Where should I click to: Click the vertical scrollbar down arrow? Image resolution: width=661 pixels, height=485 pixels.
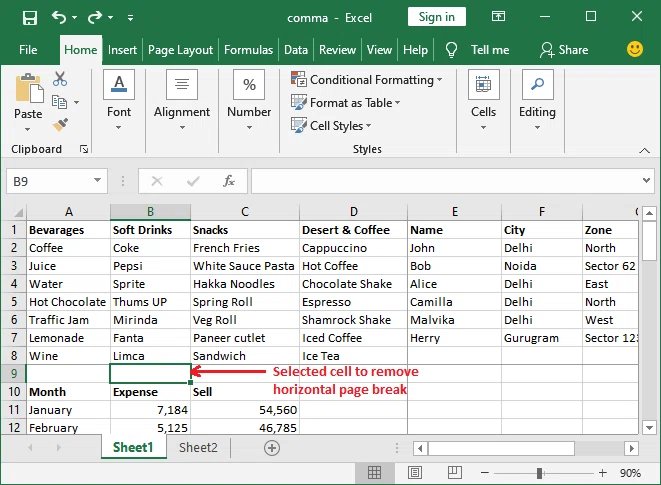[649, 428]
